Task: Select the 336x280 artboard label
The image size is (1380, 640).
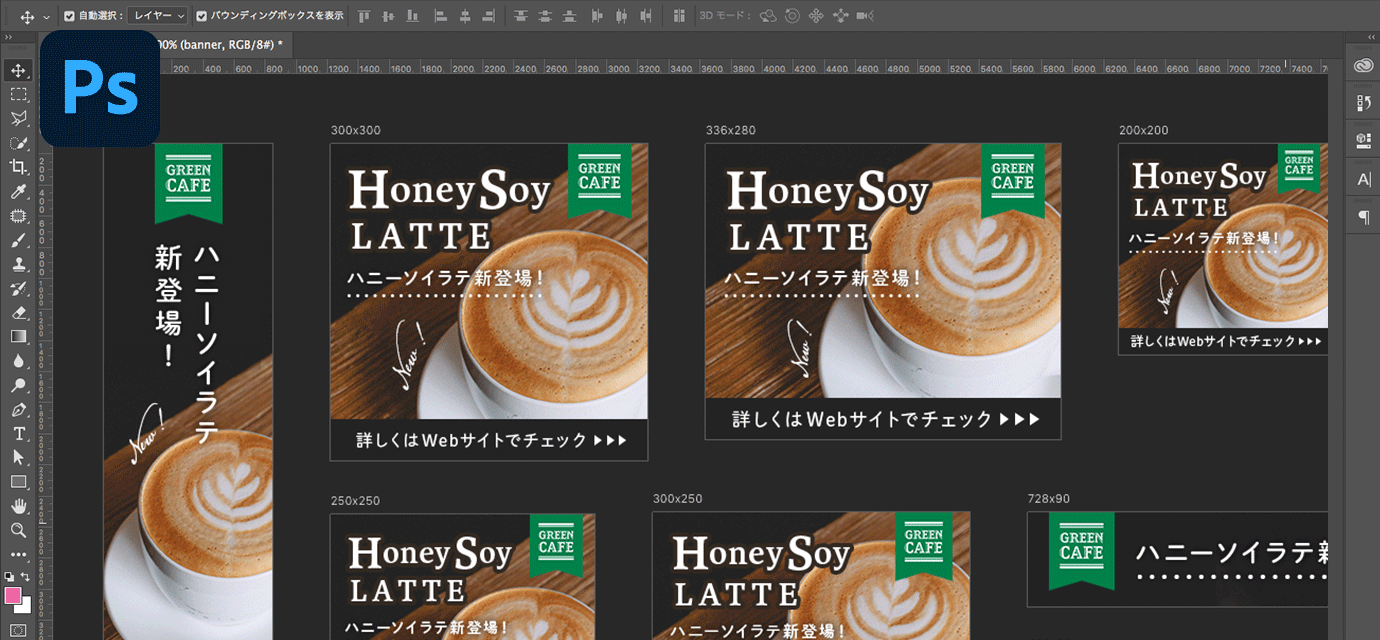Action: pos(731,130)
